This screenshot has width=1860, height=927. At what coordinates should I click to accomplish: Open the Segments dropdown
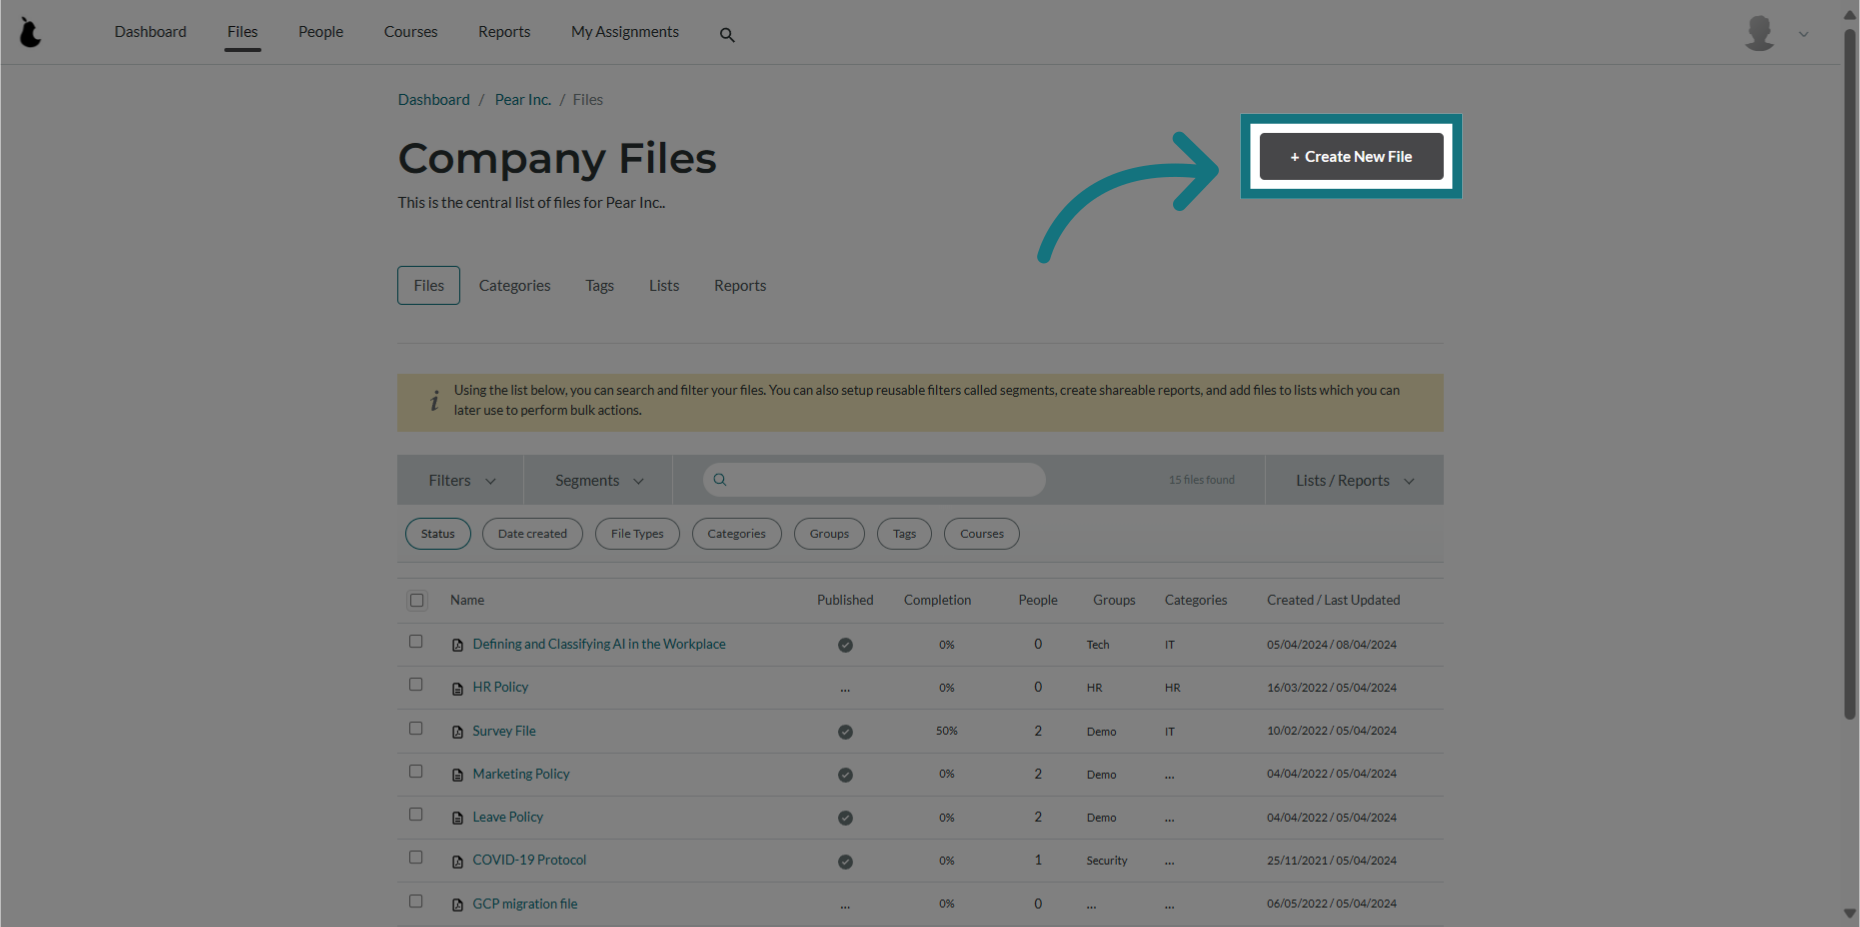pos(598,481)
